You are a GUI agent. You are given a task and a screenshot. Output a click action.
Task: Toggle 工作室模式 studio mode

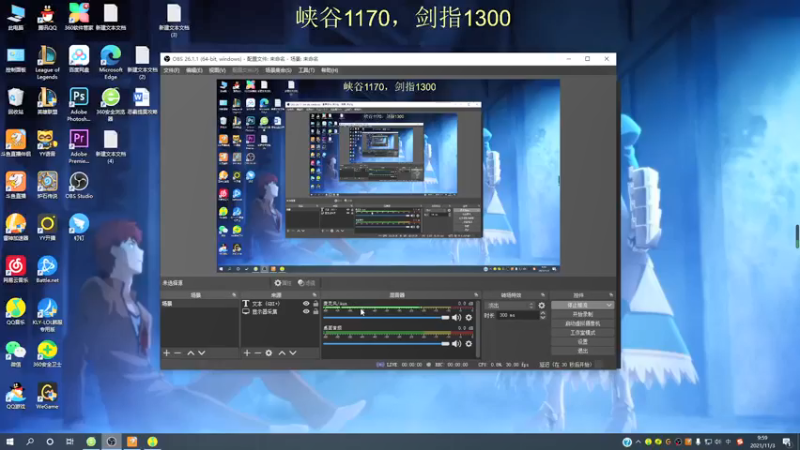[x=583, y=333]
